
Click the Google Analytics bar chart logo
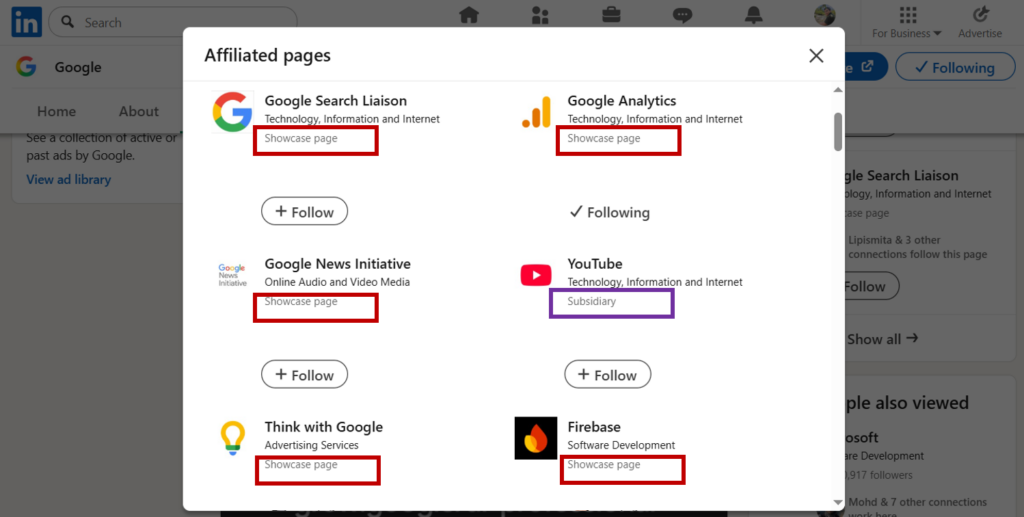[536, 112]
